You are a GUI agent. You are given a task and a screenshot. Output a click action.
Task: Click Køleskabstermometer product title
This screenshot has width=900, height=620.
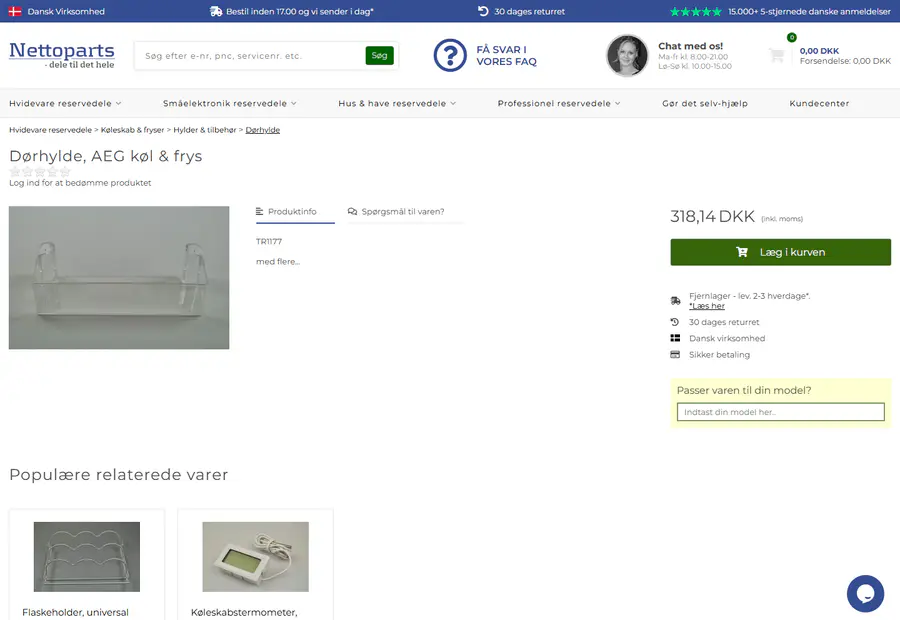pos(244,613)
